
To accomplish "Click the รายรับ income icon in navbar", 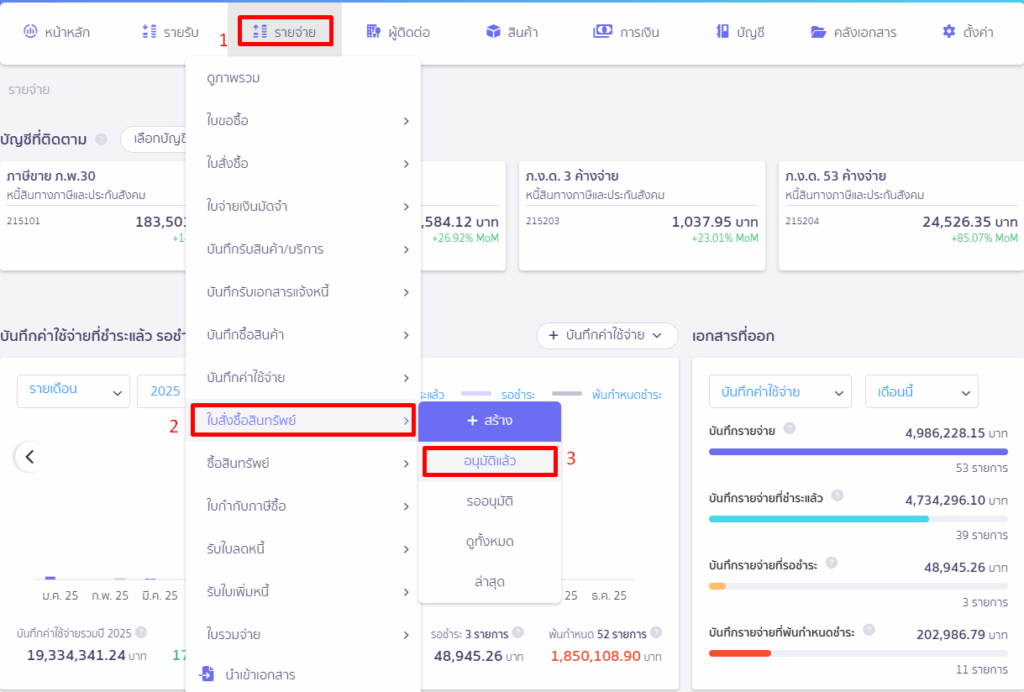I will (x=149, y=32).
